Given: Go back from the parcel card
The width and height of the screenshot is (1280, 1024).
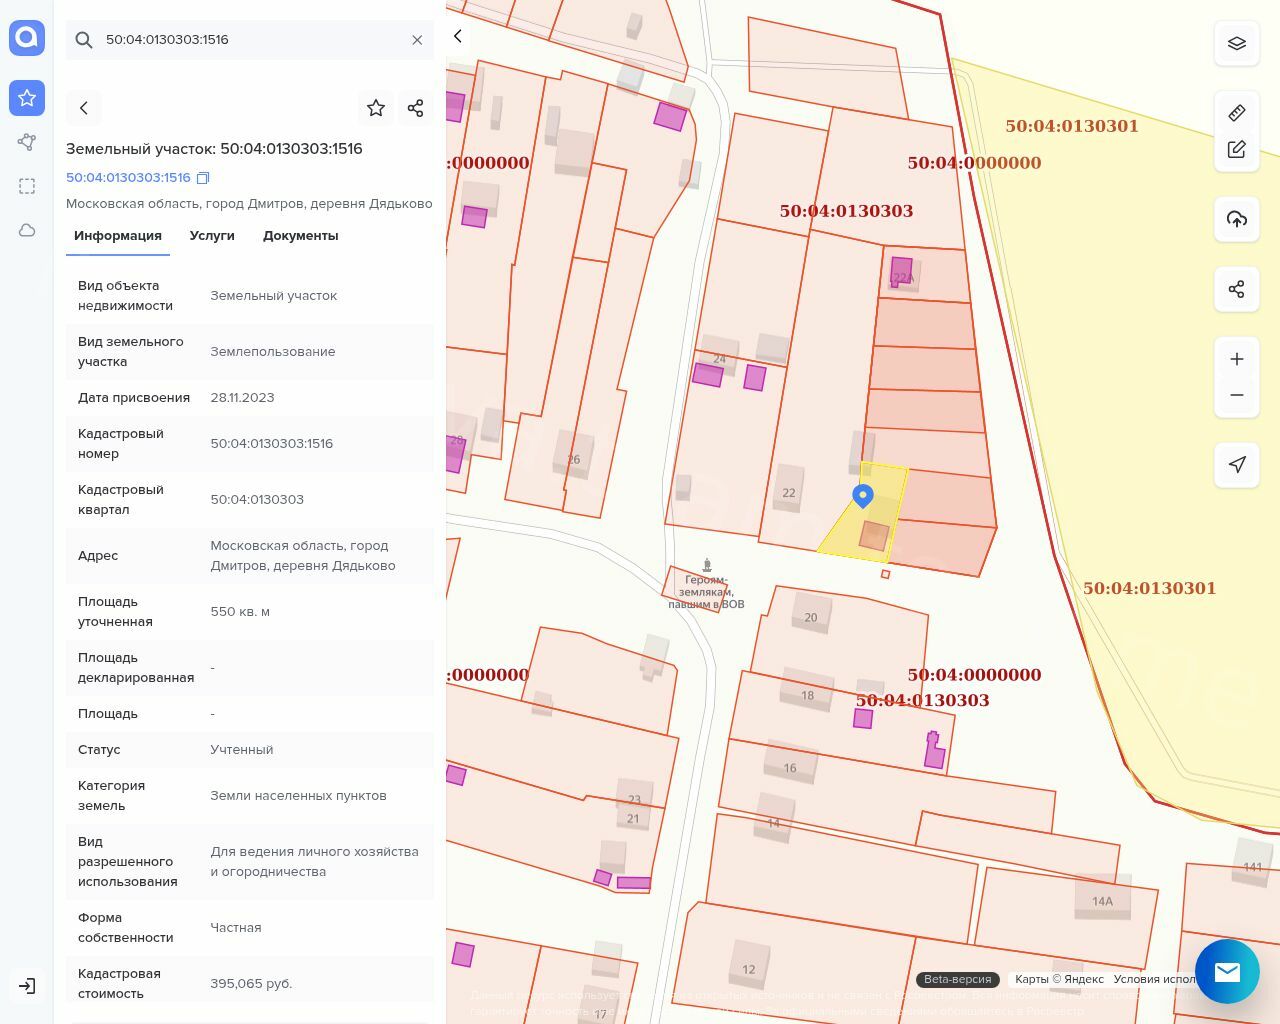Looking at the screenshot, I should [x=84, y=108].
